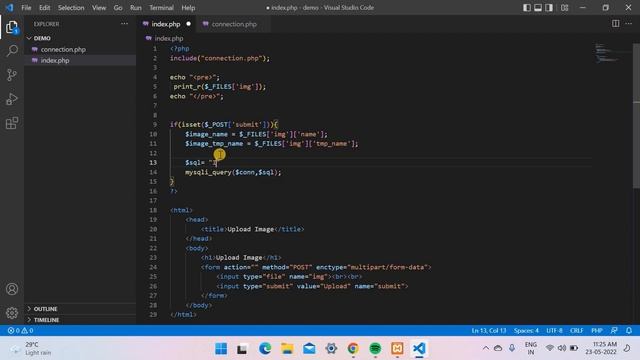Open editor More Actions ellipsis
The height and width of the screenshot is (360, 640).
pyautogui.click(x=629, y=24)
